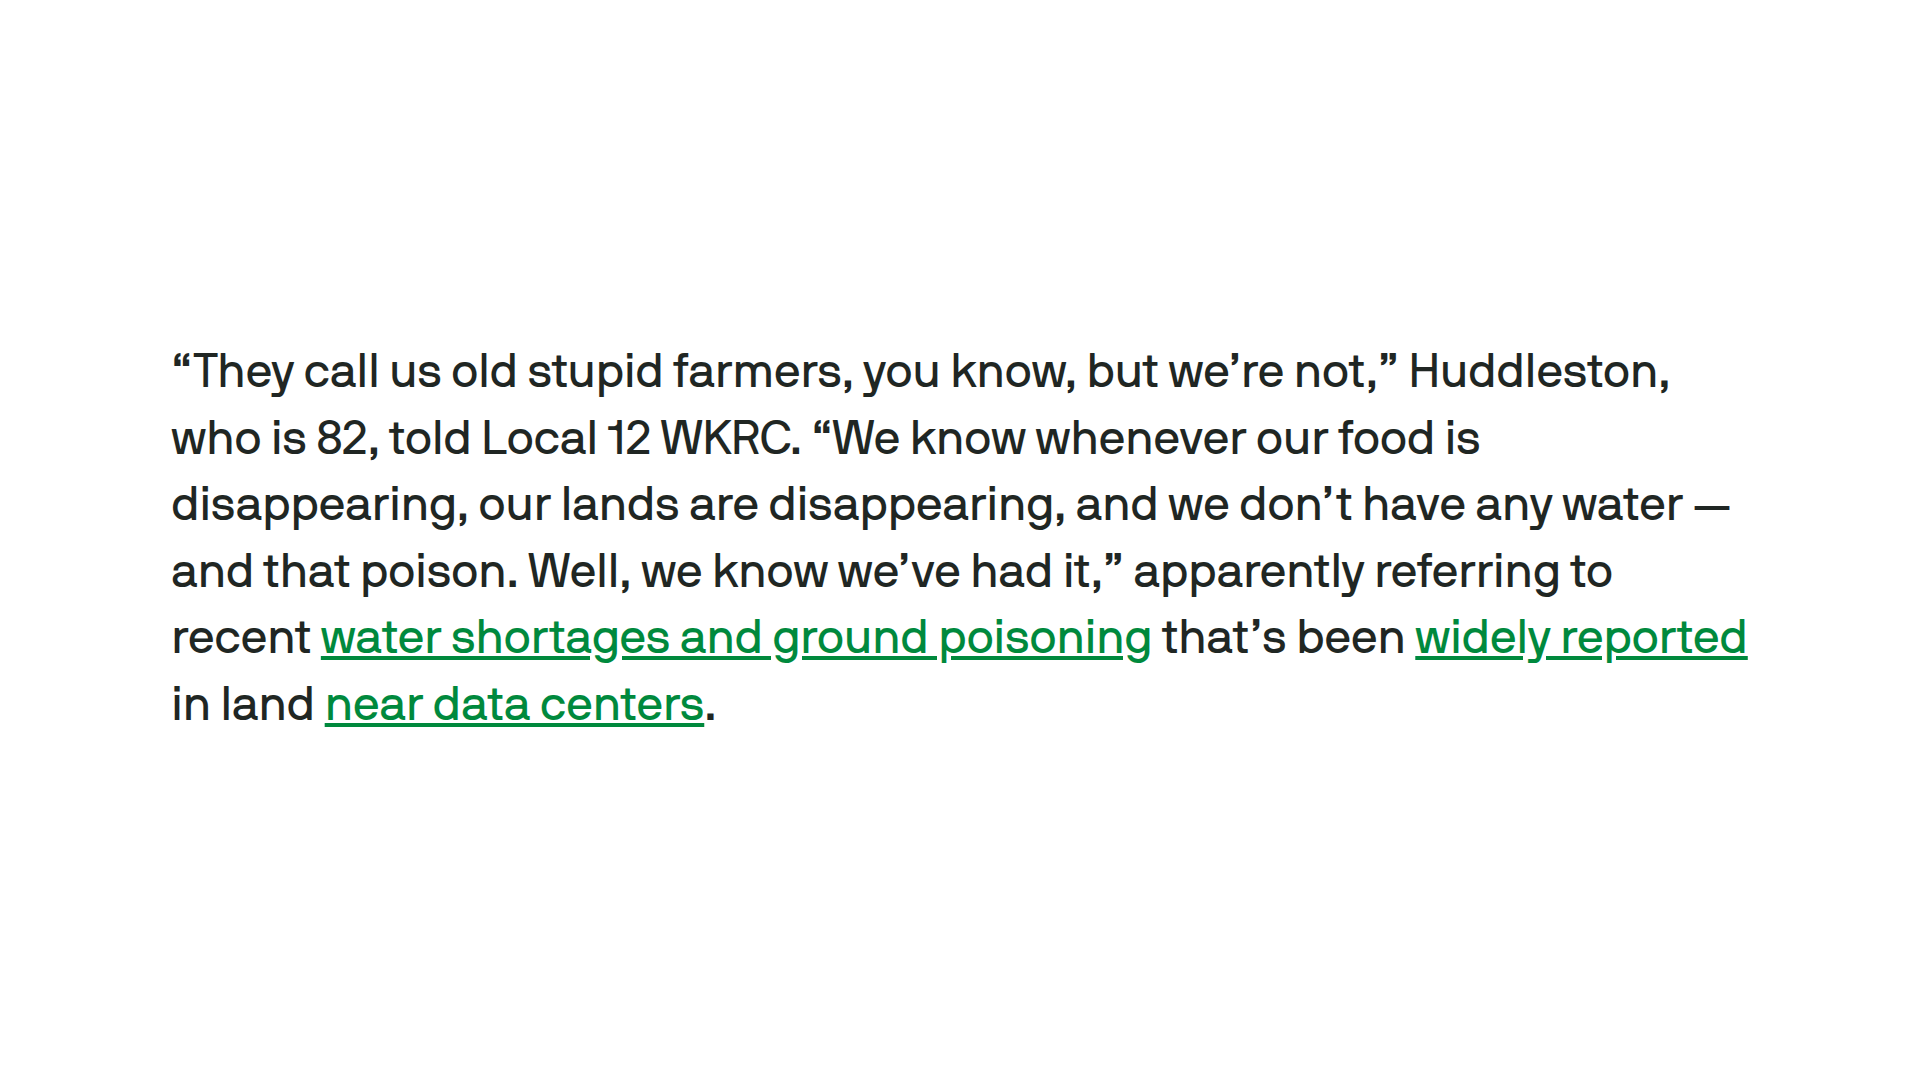1920x1080 pixels.
Task: Click the word "apparently" in the text
Action: click(1248, 572)
